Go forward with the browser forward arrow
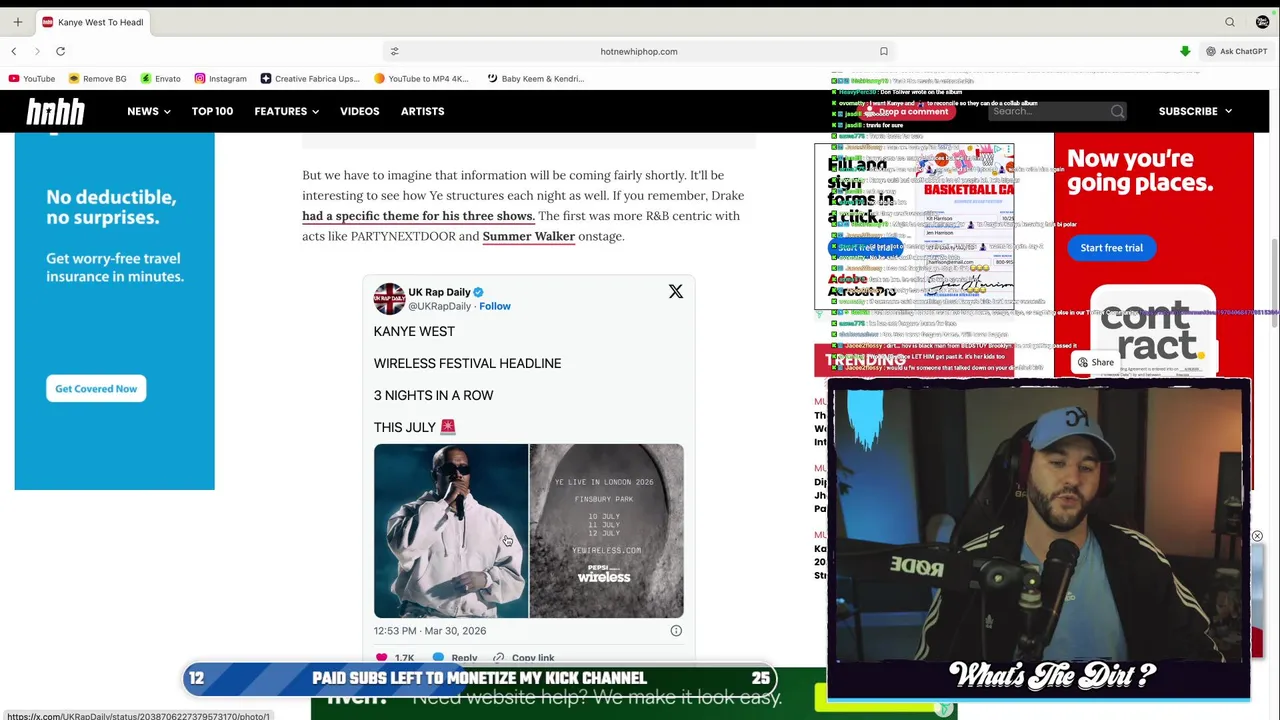1280x720 pixels. [37, 51]
